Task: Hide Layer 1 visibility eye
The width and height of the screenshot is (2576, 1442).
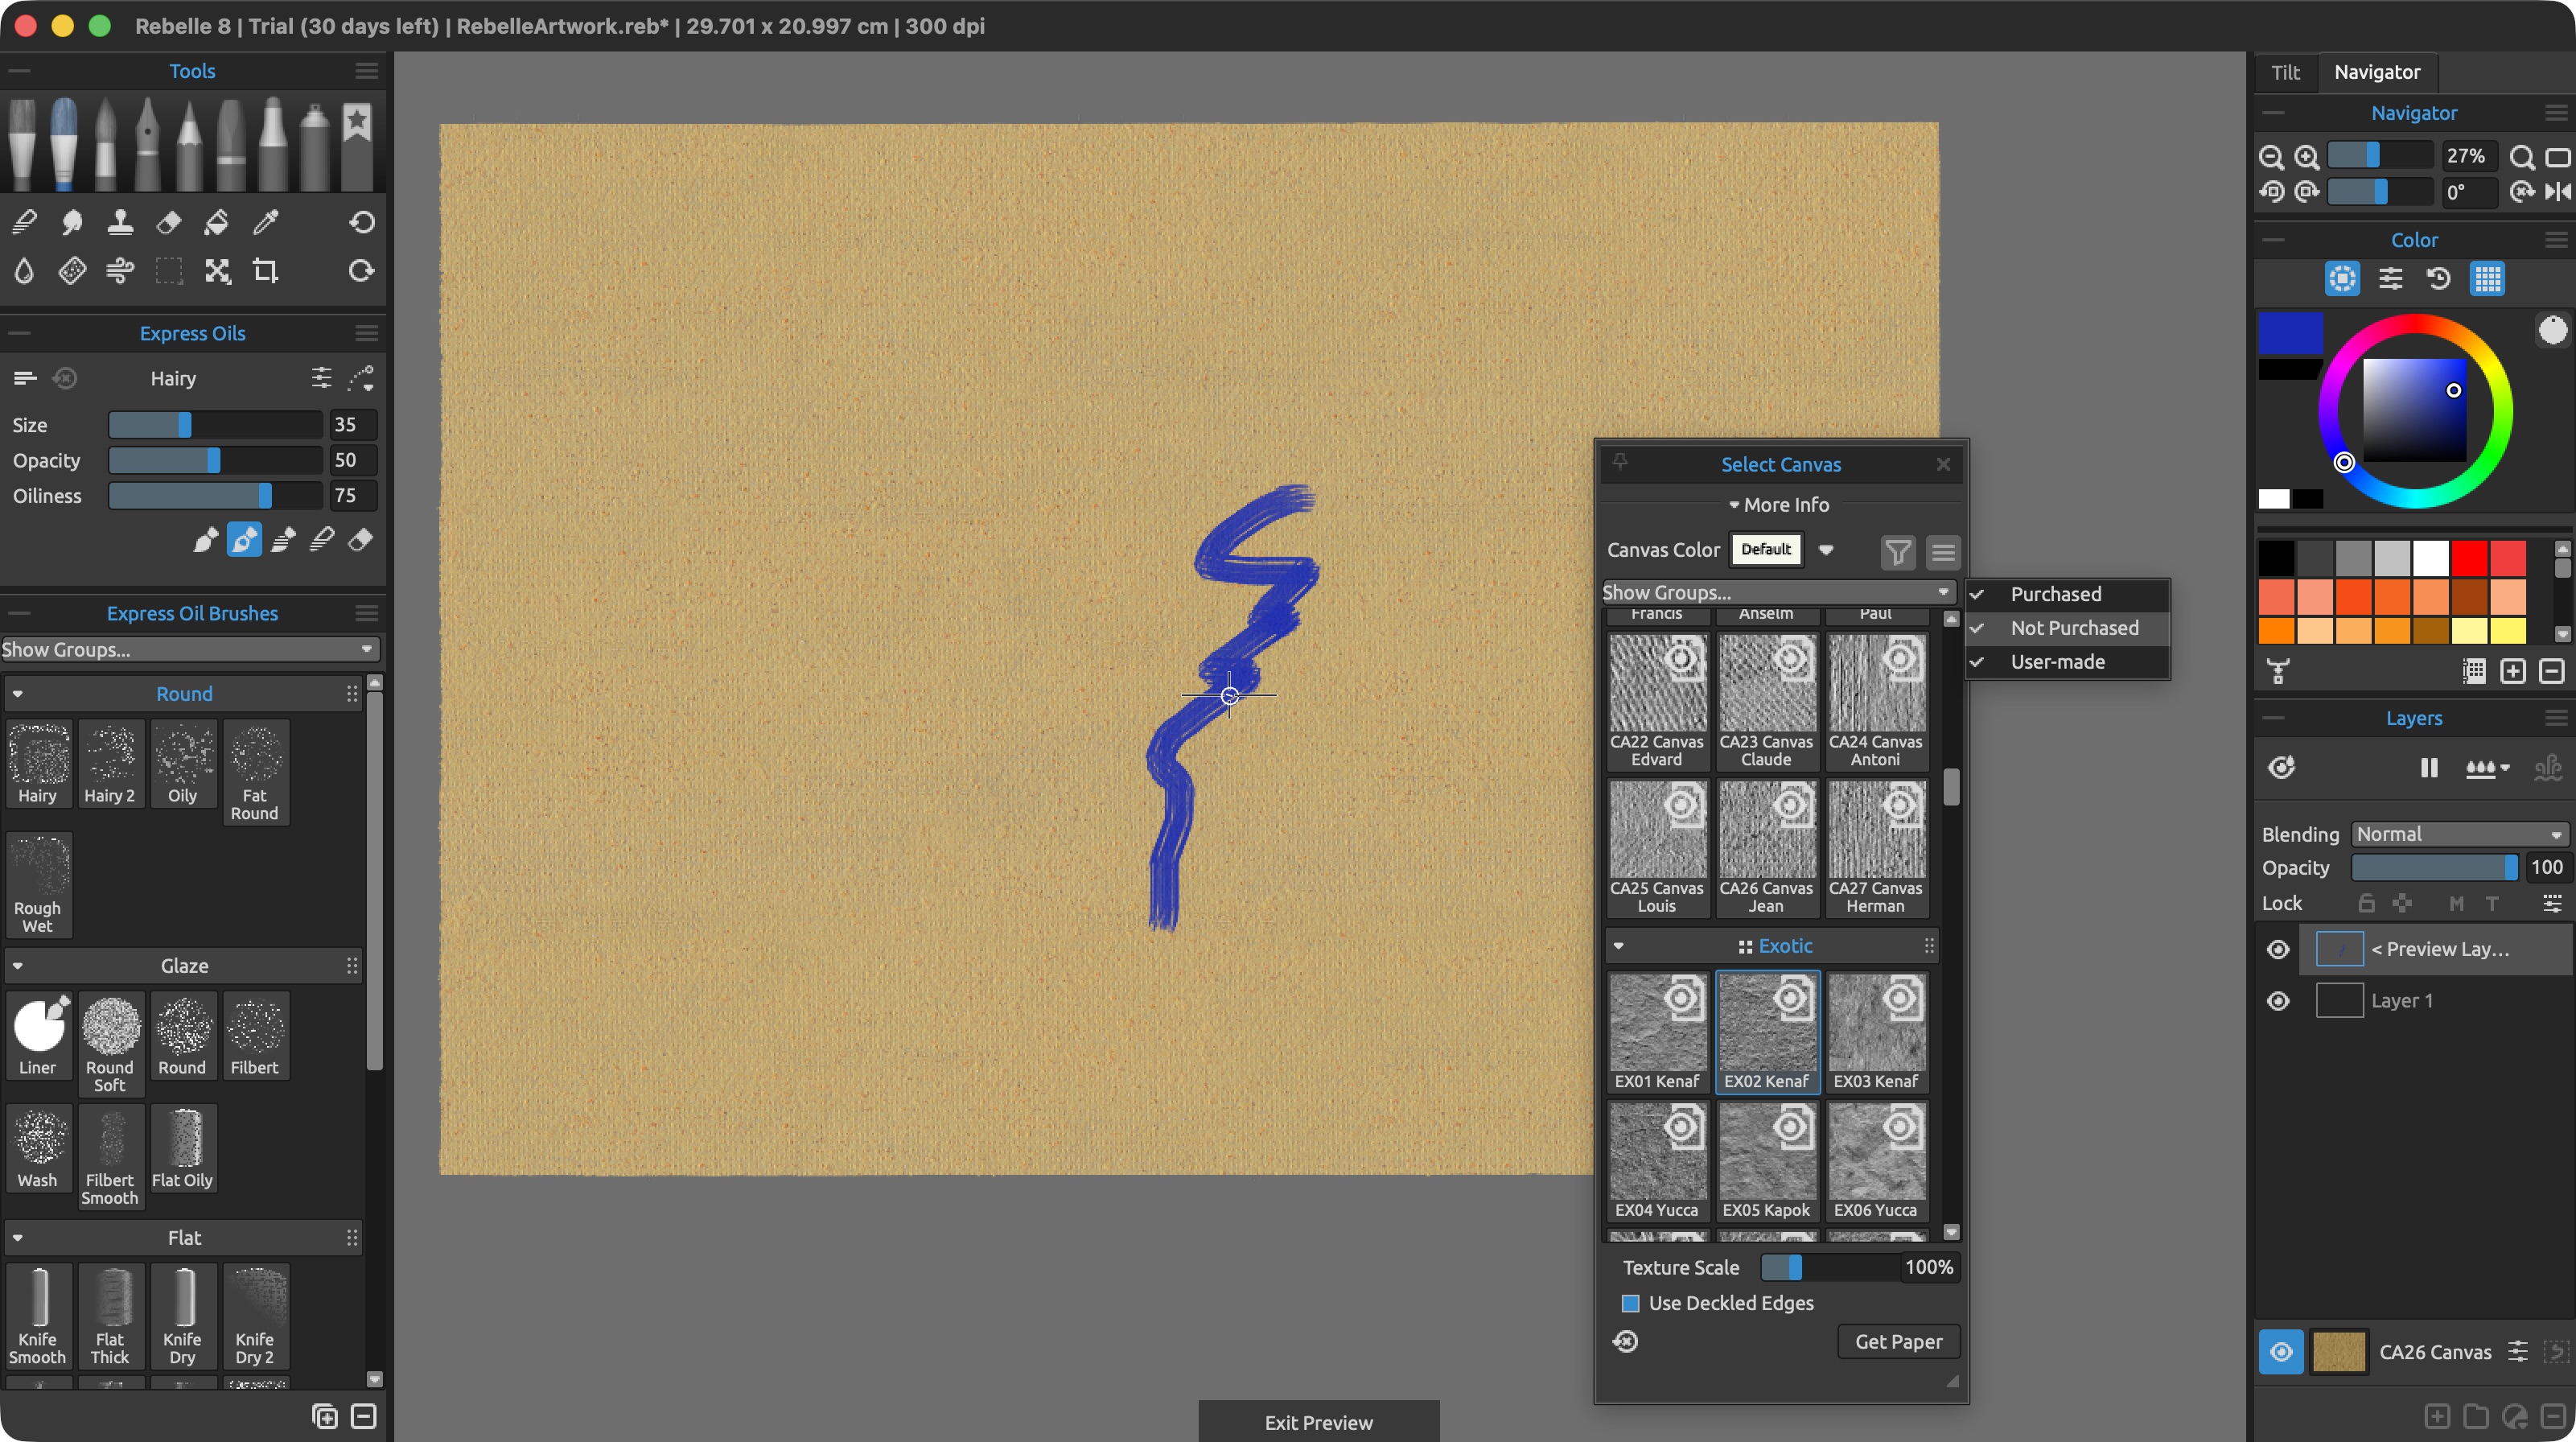Action: click(2278, 1001)
